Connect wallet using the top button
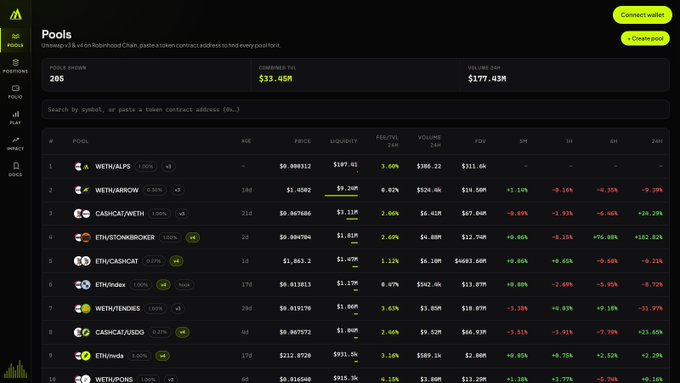The image size is (680, 383). coord(642,15)
